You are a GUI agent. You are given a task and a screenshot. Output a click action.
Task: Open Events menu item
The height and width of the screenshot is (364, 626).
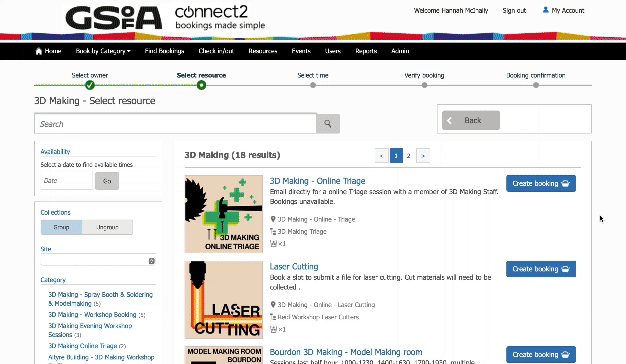[x=301, y=51]
